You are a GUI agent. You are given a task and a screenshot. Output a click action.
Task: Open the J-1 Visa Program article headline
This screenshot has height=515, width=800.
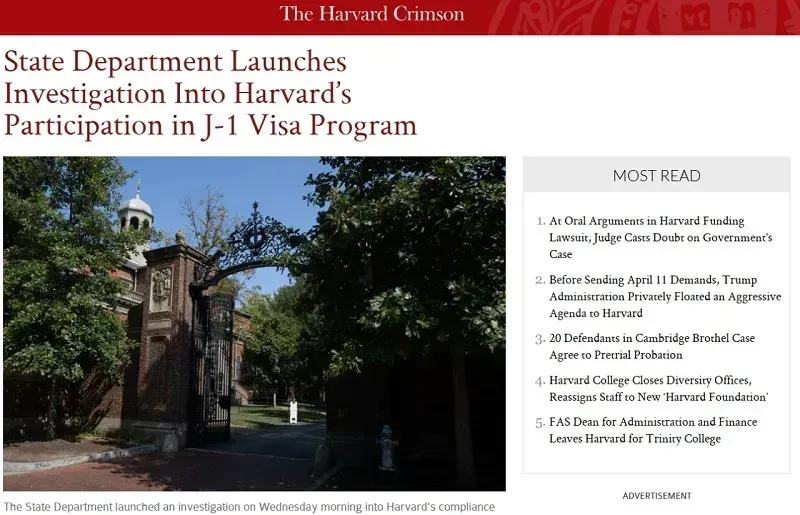point(210,93)
